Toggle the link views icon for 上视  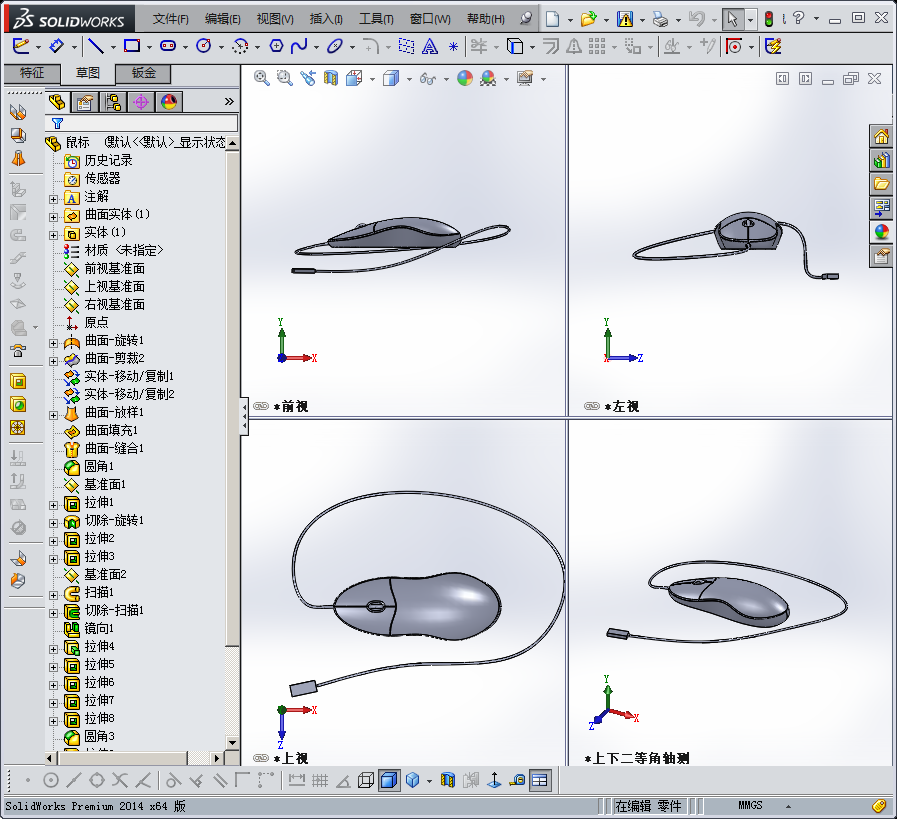click(261, 758)
